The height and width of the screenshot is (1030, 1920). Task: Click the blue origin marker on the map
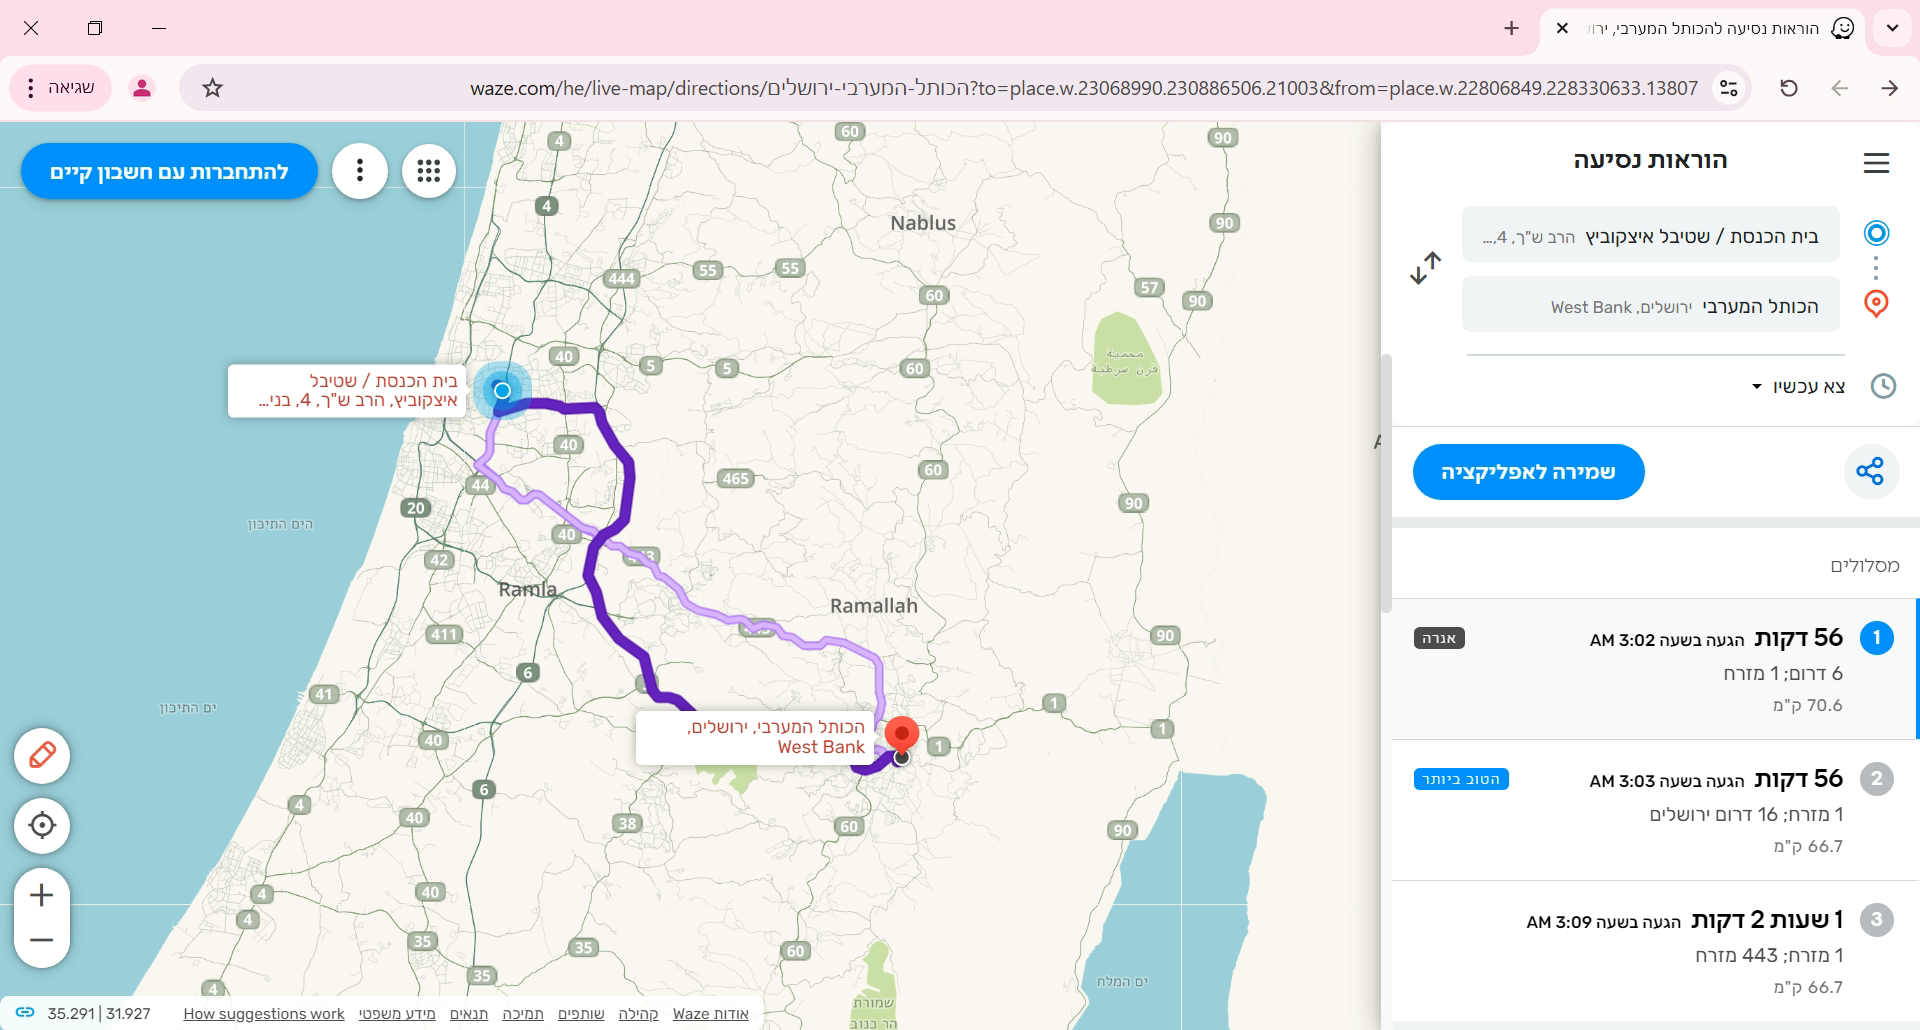coord(502,390)
